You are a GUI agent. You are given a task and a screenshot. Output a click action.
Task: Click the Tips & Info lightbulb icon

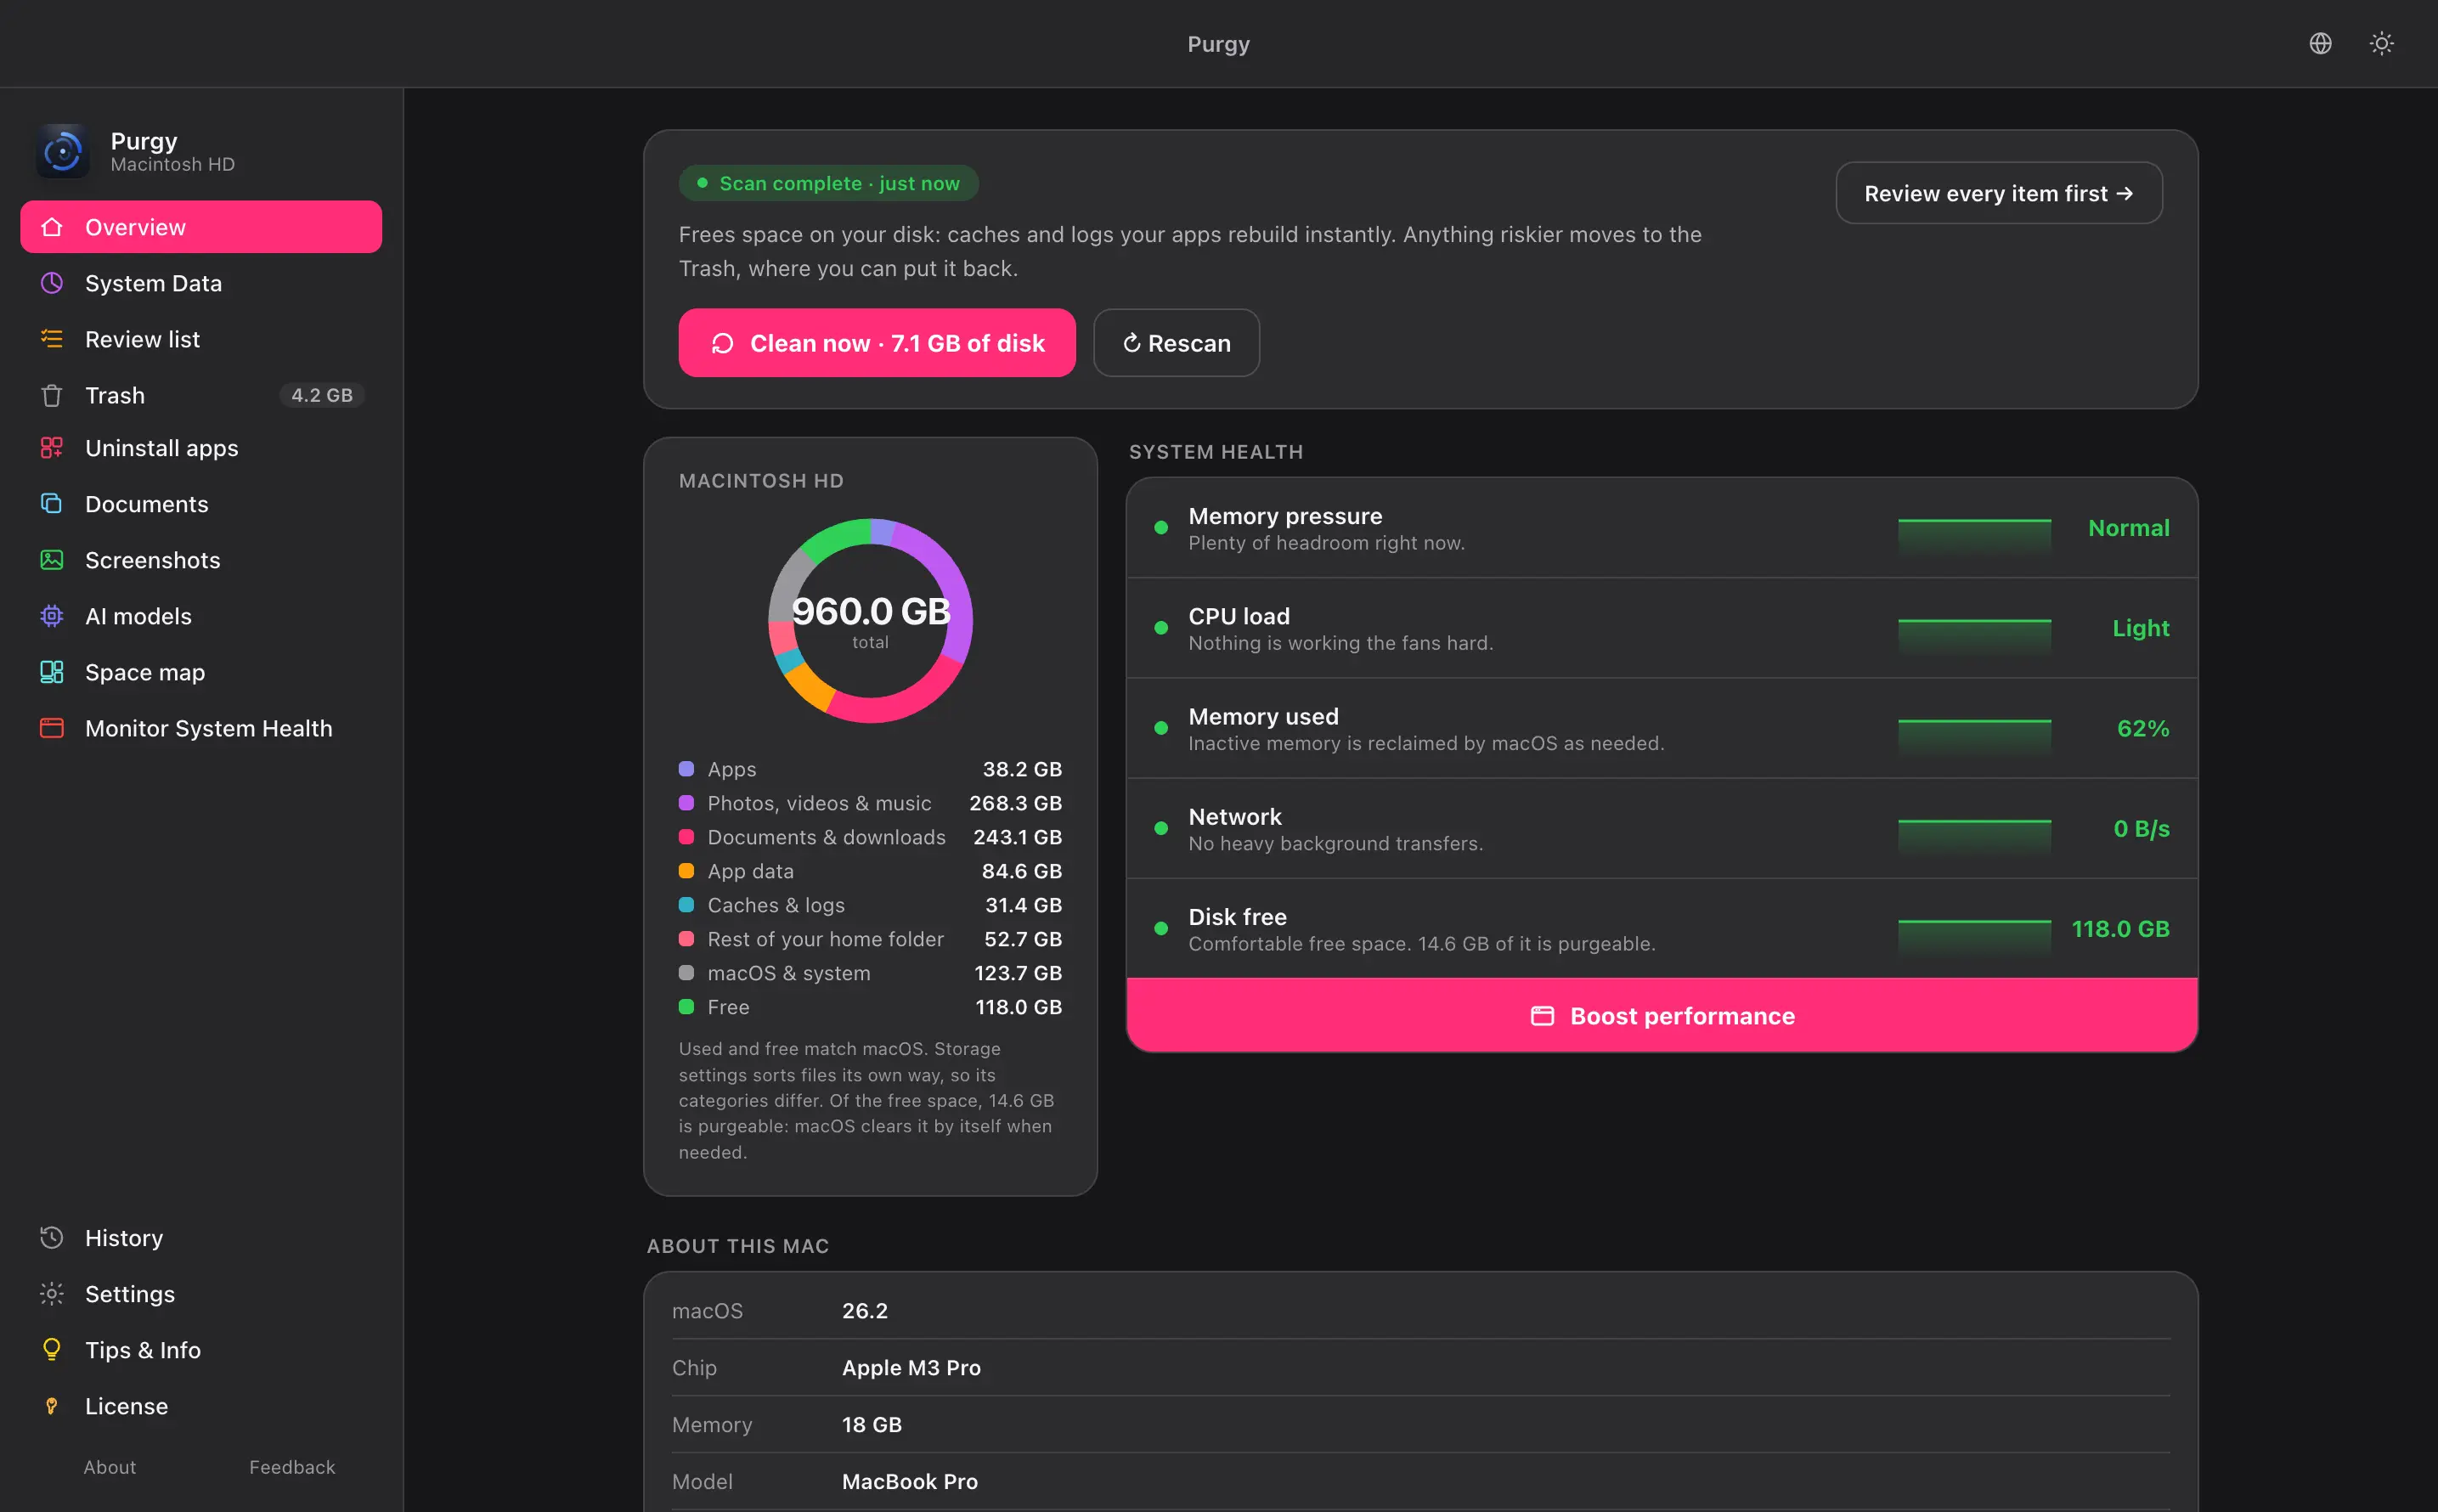[x=52, y=1349]
